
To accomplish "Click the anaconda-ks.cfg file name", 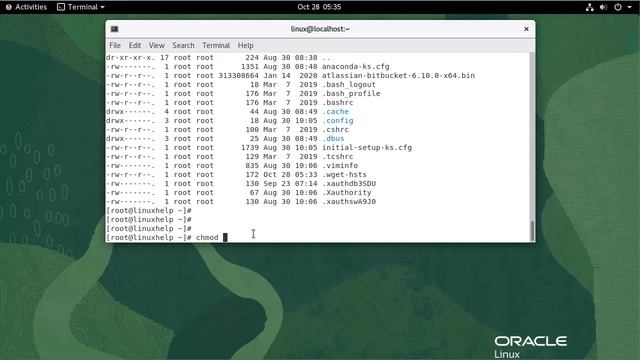I will pos(356,67).
